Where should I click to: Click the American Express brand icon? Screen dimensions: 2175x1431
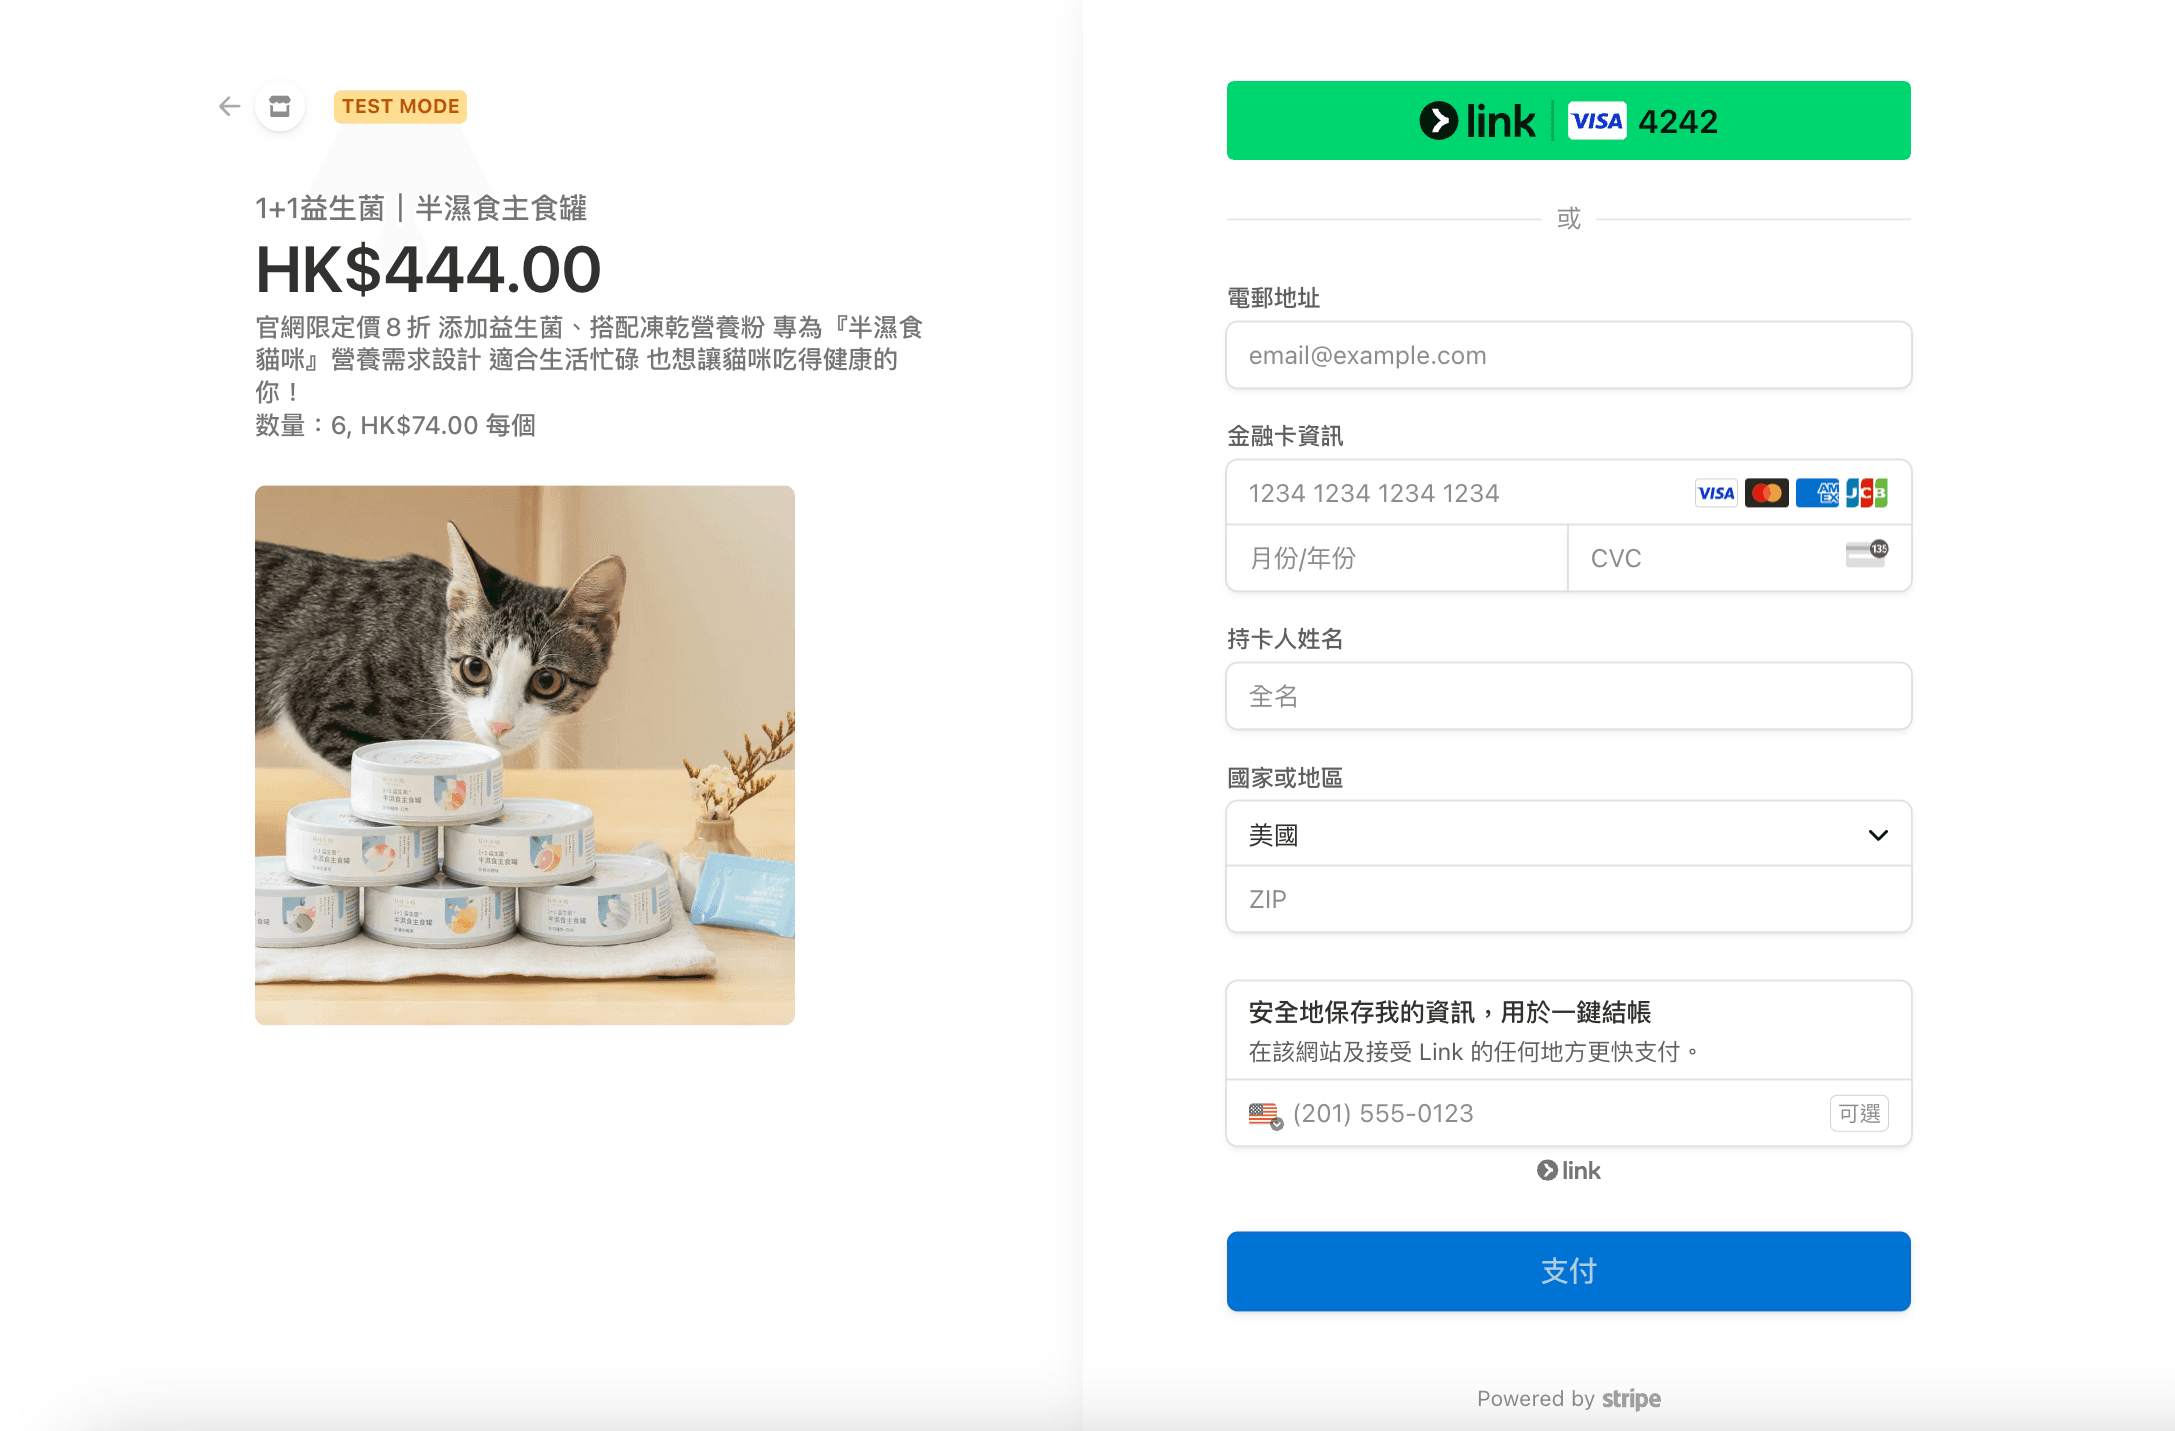click(1816, 493)
